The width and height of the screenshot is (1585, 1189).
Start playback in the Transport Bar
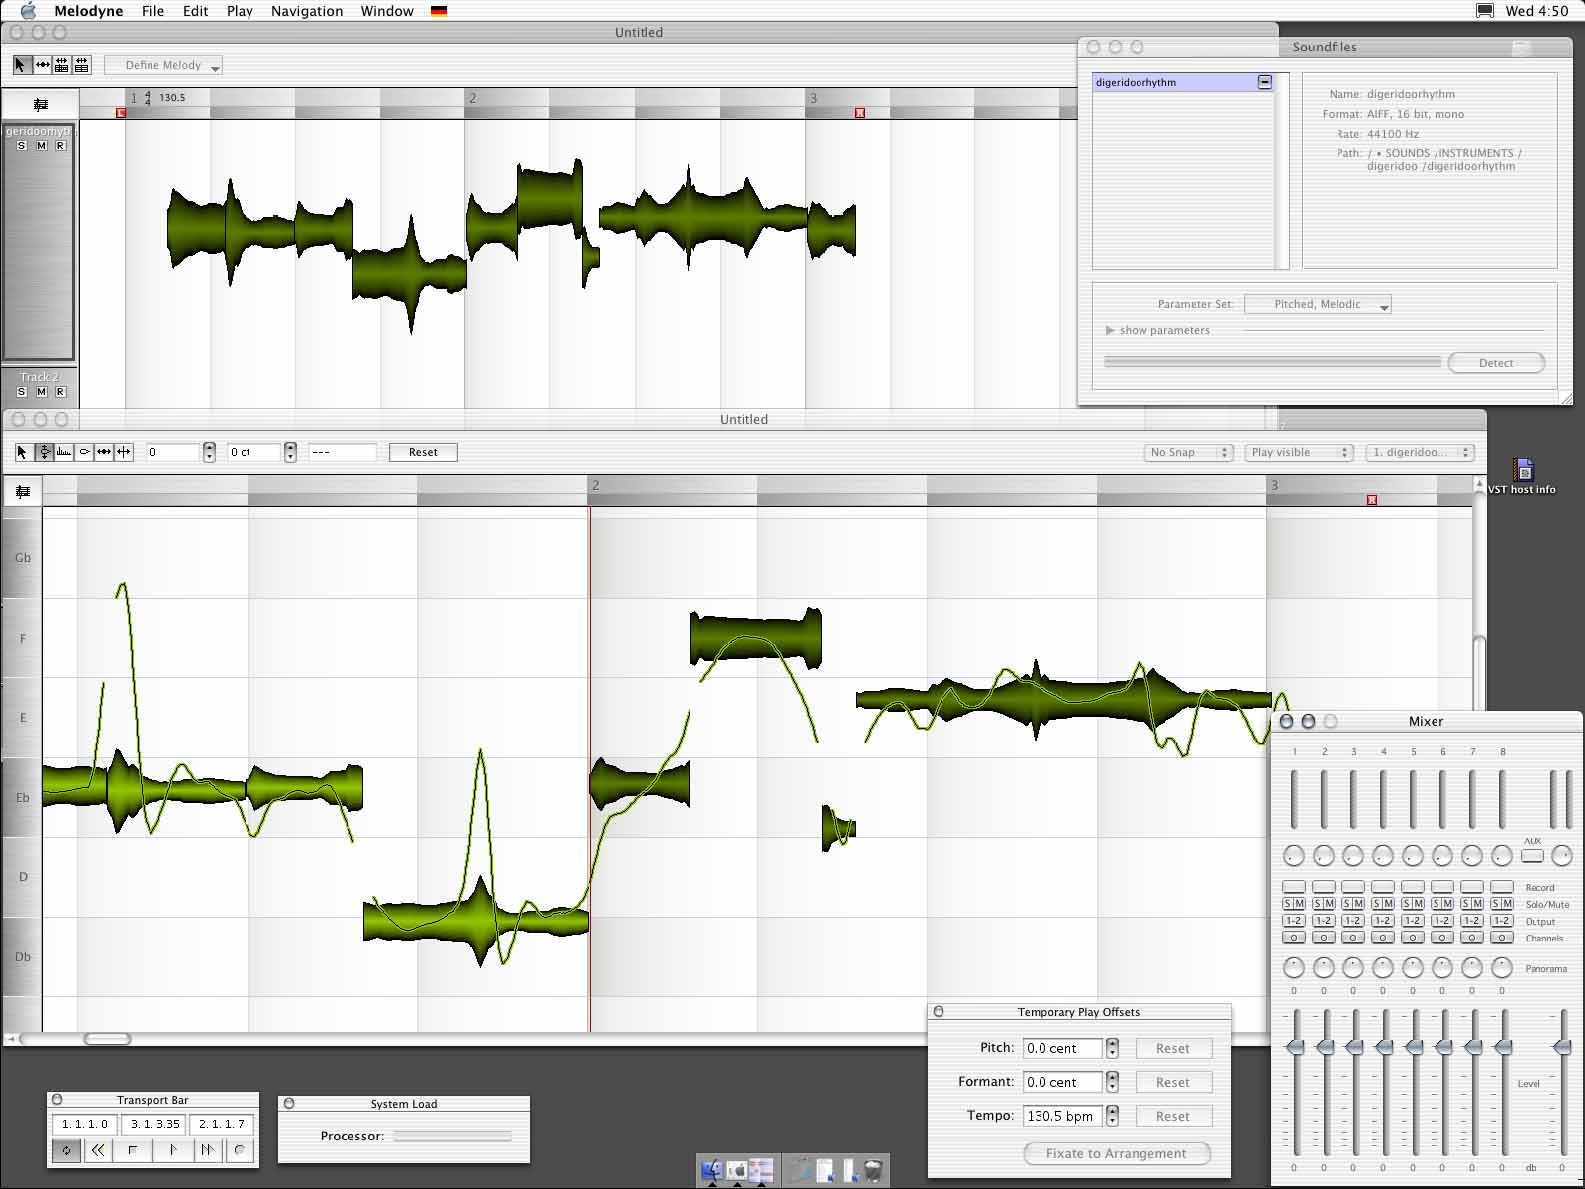pyautogui.click(x=172, y=1150)
